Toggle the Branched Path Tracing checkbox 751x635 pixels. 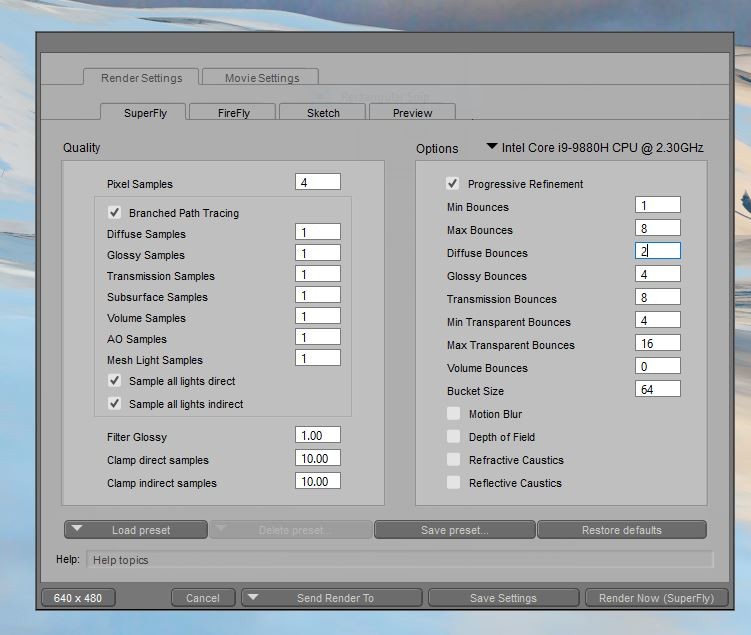114,212
